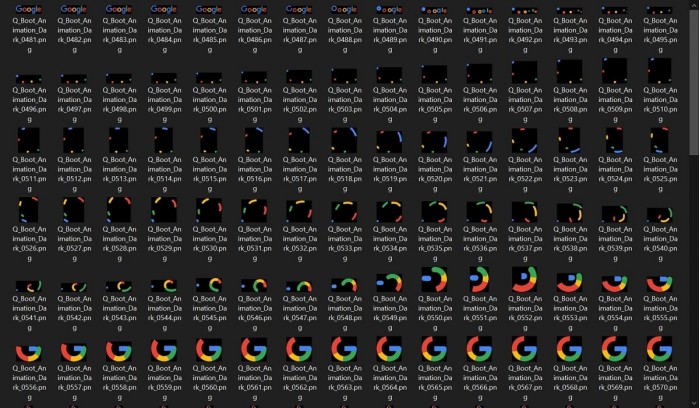Click the Q_Boot_Animation_Dark_0495.png file name
700x408 pixels.
[x=660, y=35]
